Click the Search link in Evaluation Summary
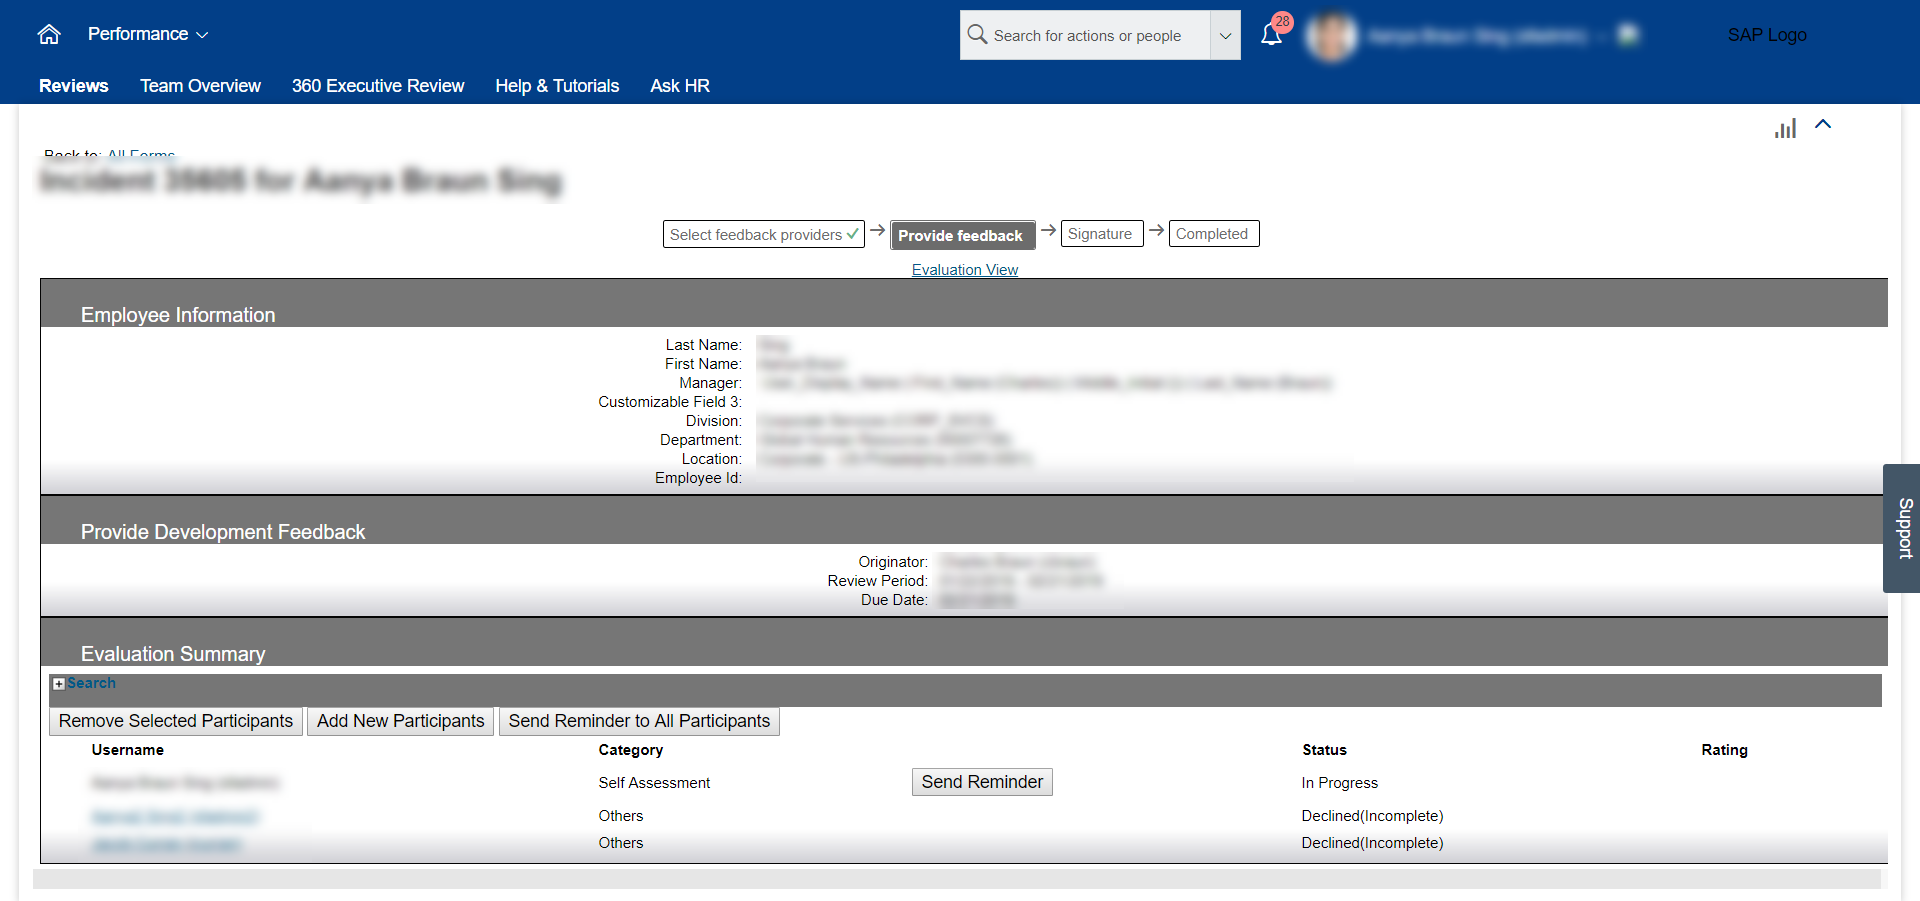 pos(91,683)
